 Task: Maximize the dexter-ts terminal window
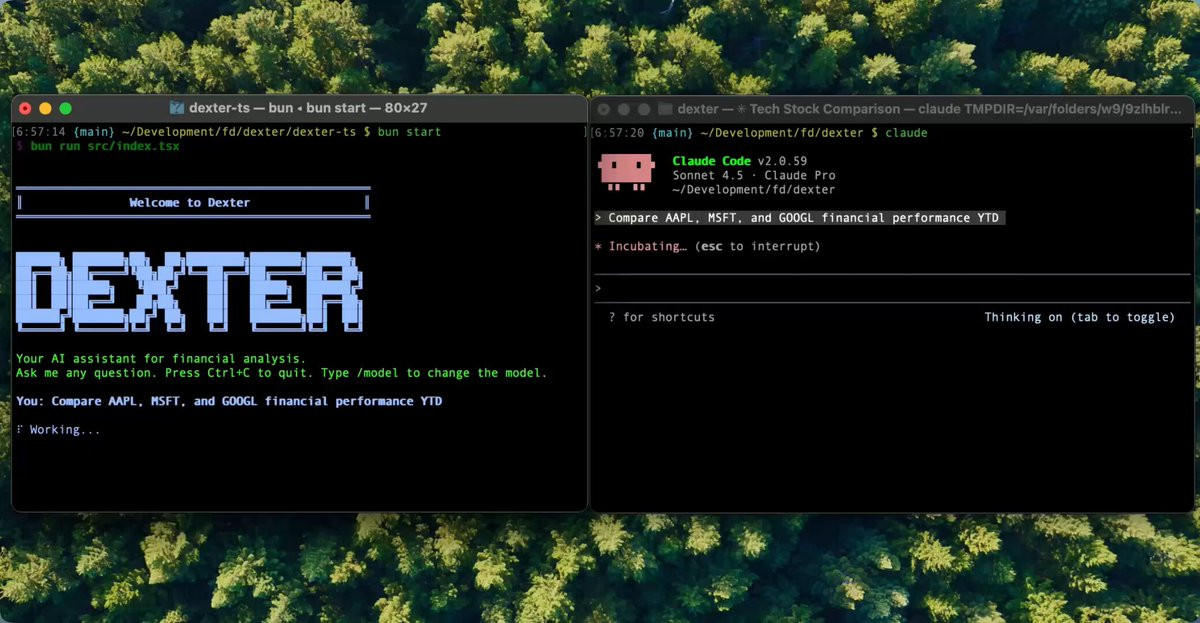click(x=66, y=108)
